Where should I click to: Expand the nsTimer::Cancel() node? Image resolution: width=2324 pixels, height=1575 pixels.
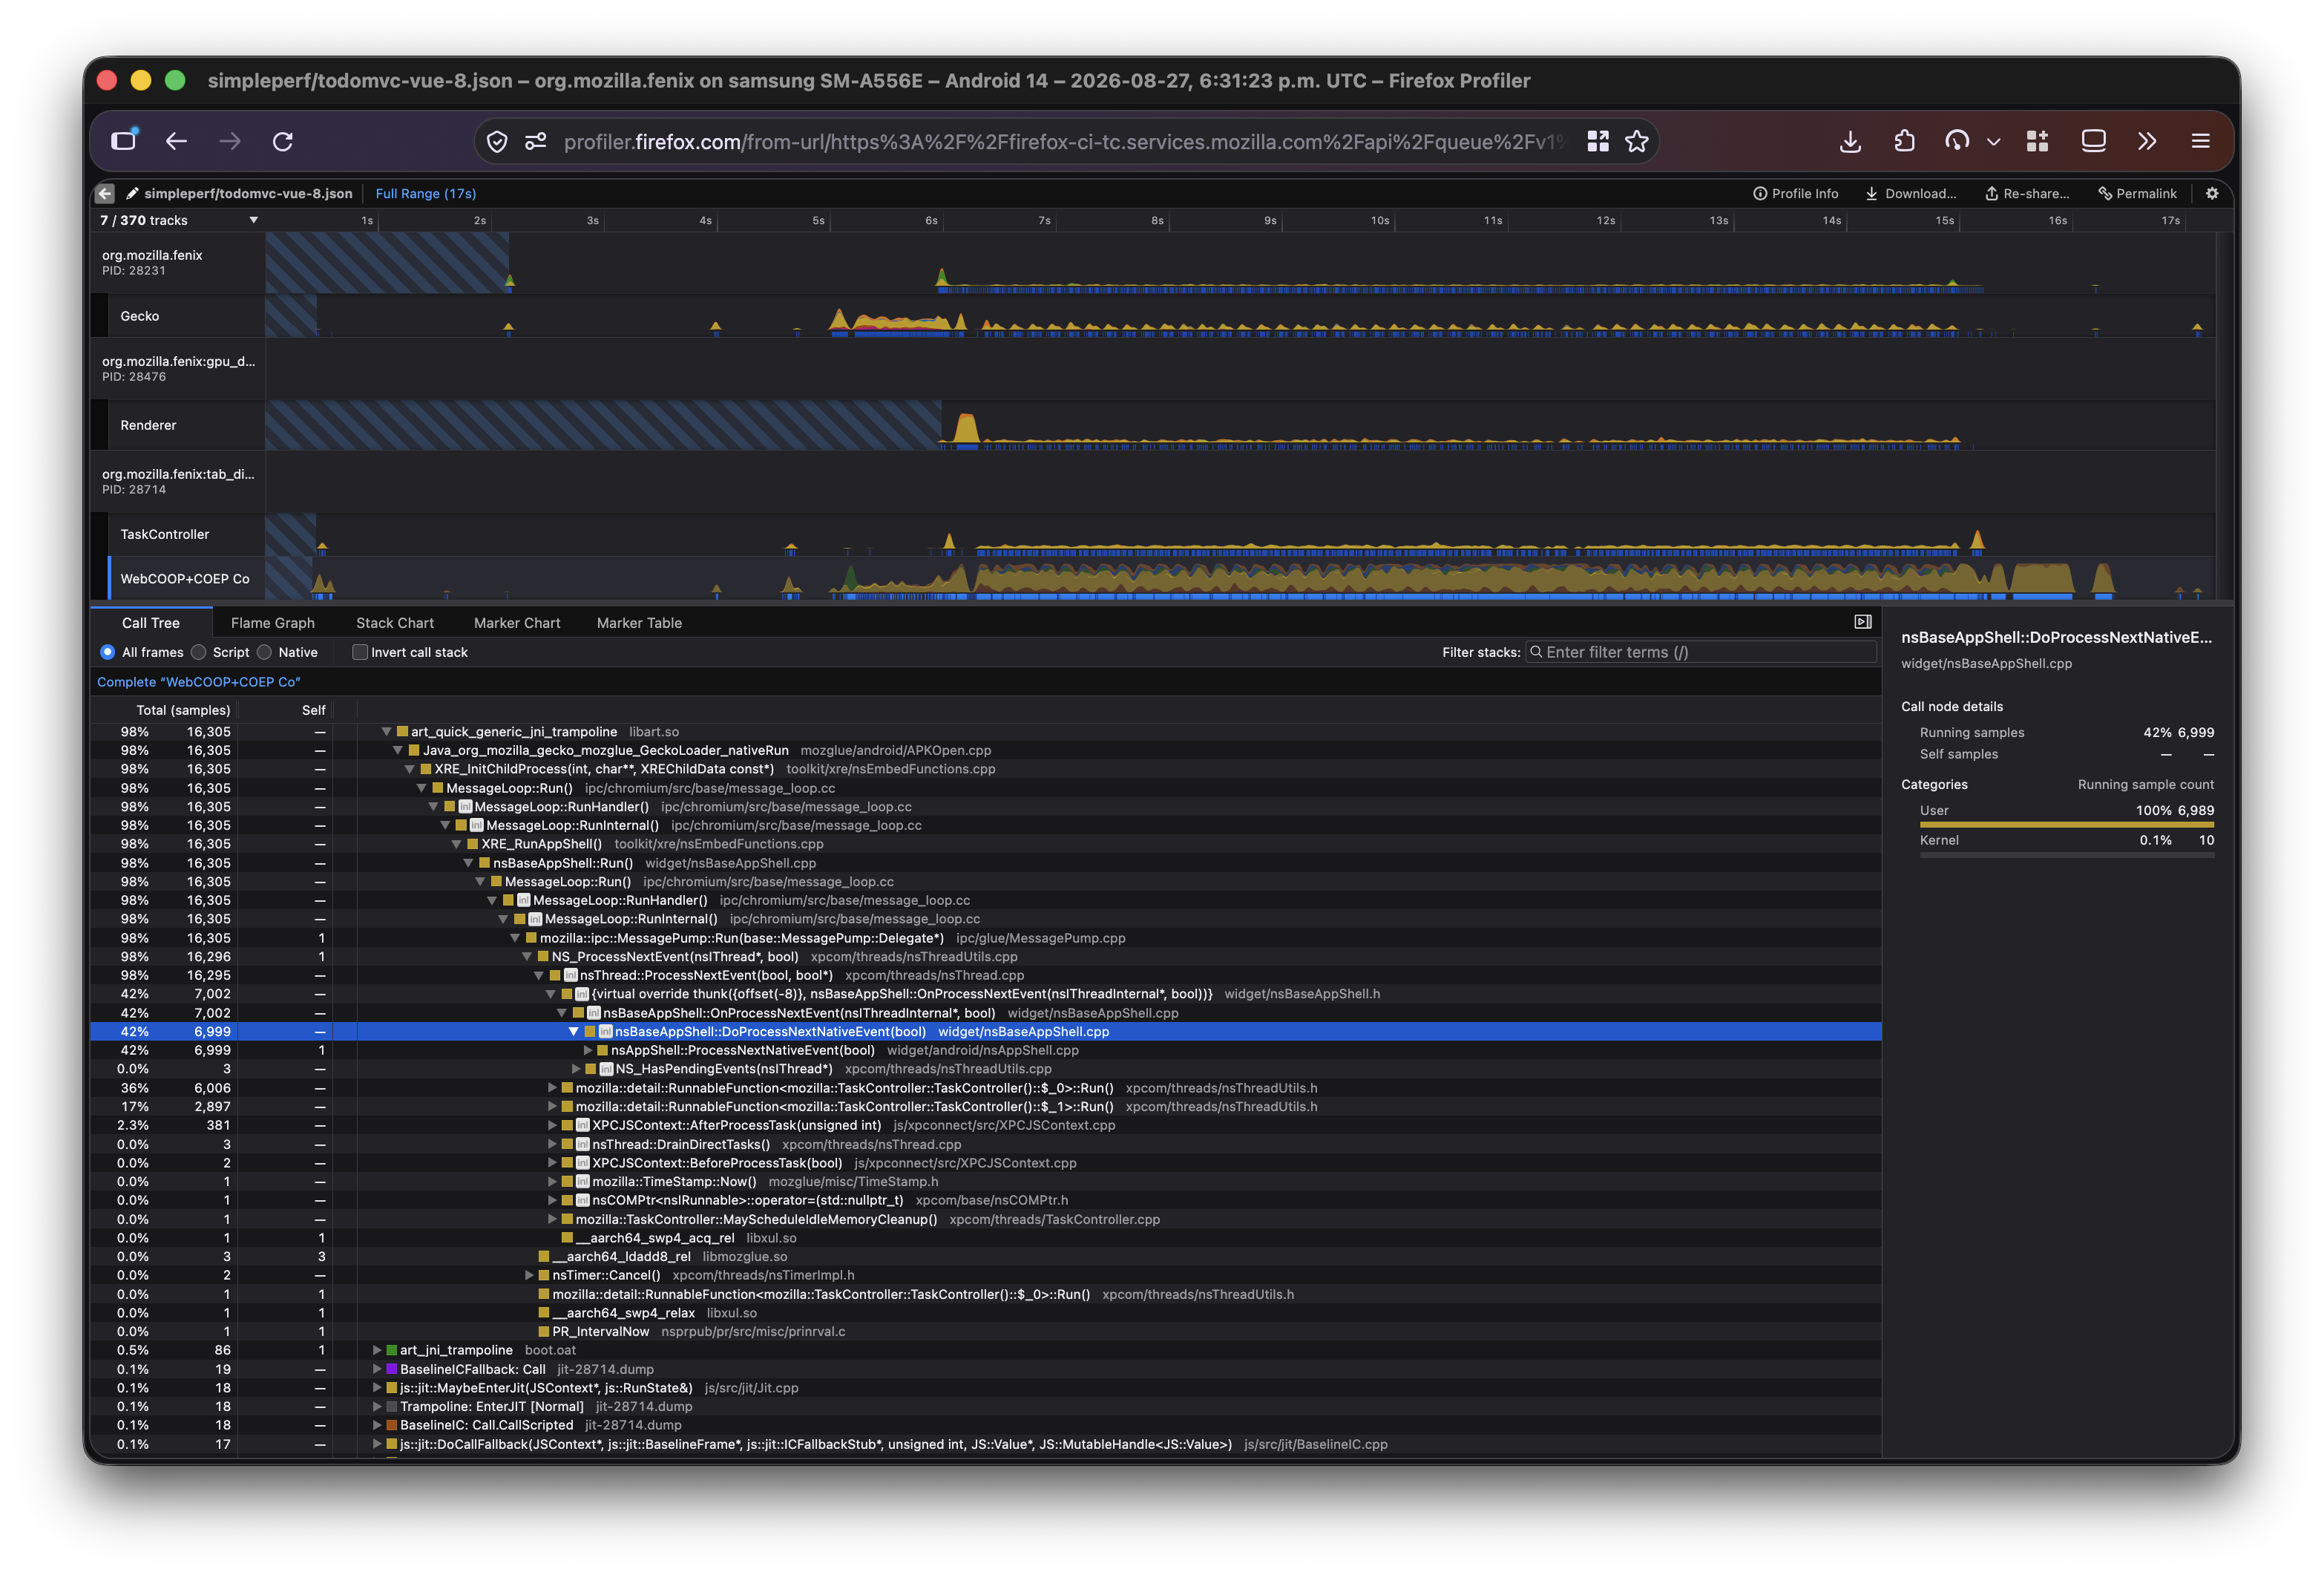coord(529,1275)
